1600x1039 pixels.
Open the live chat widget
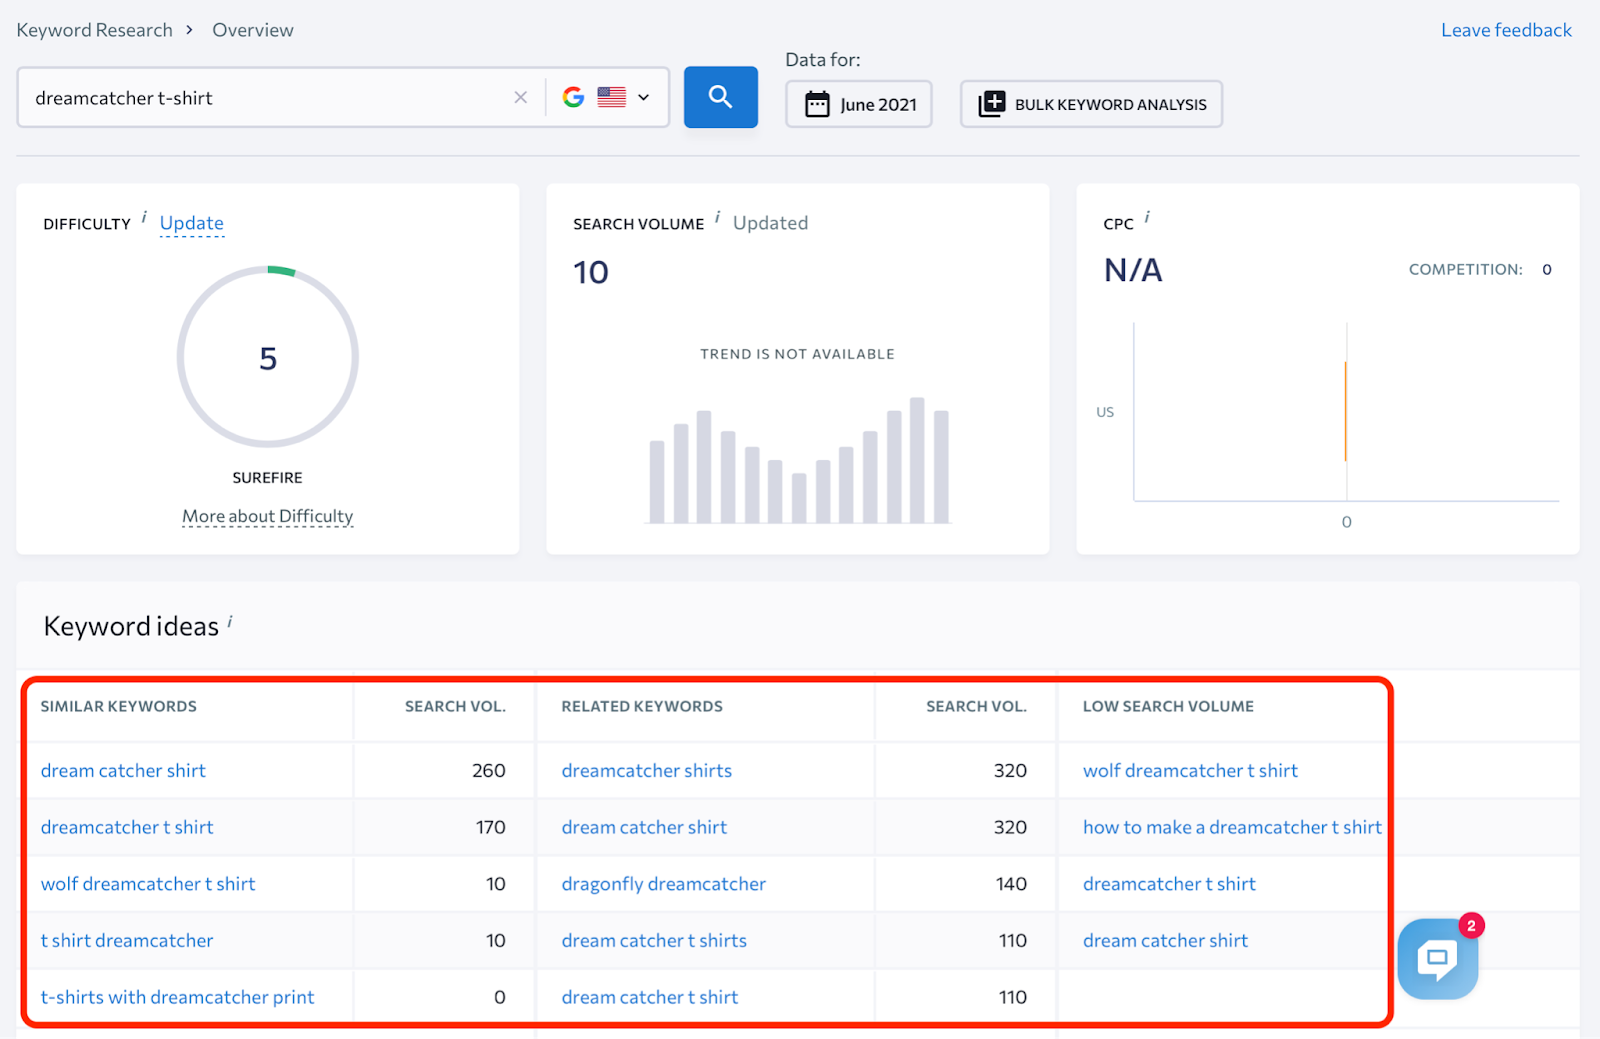(1437, 959)
